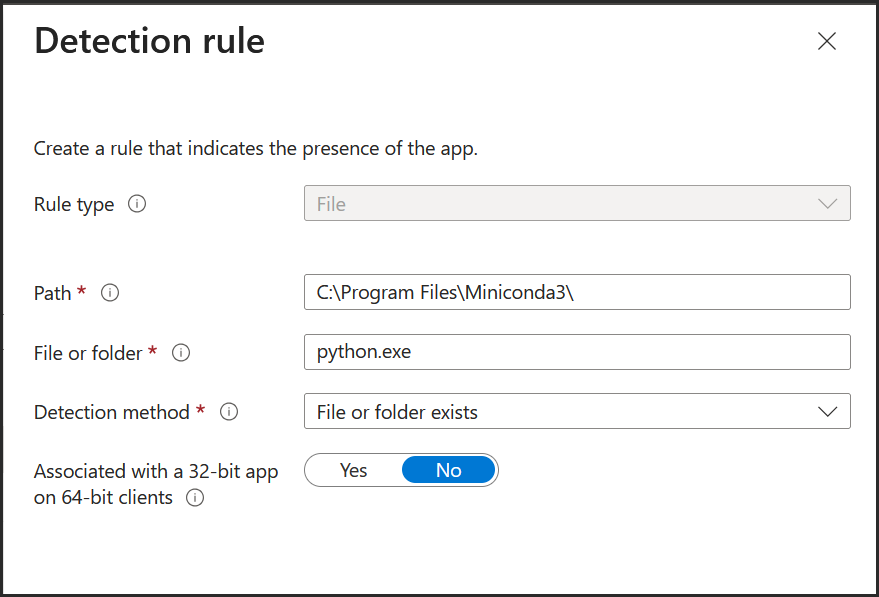Focus the File or folder field with python.exe
Screen dimensions: 879x597
click(577, 352)
